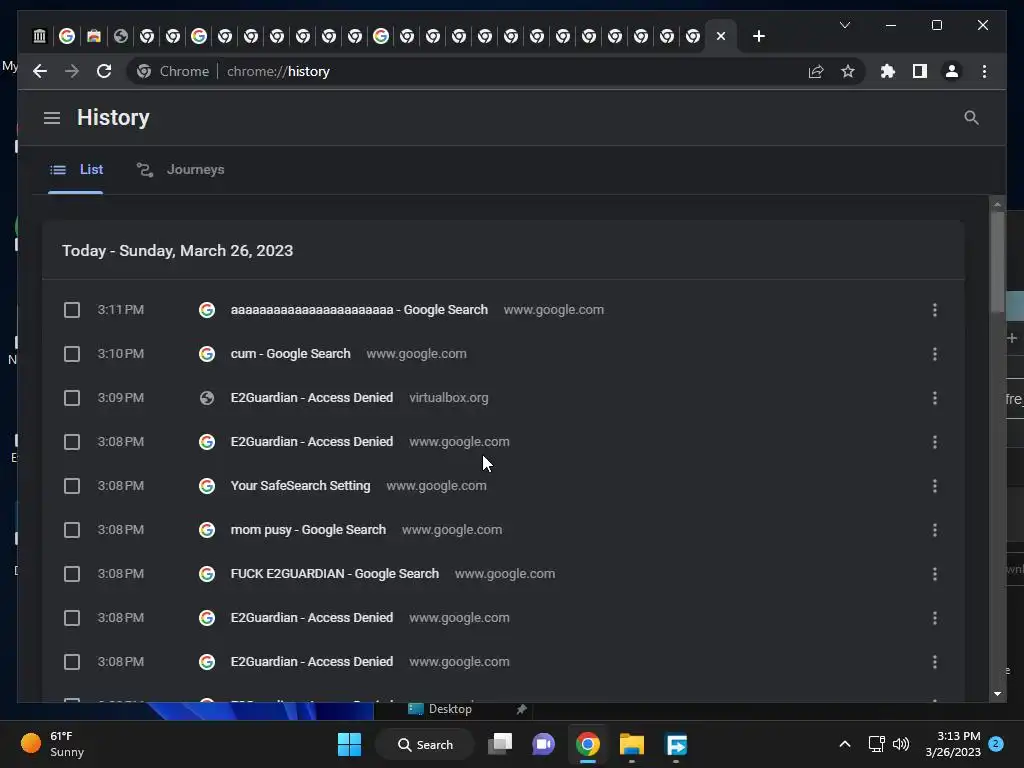Click the taskbar Search box

pyautogui.click(x=425, y=744)
